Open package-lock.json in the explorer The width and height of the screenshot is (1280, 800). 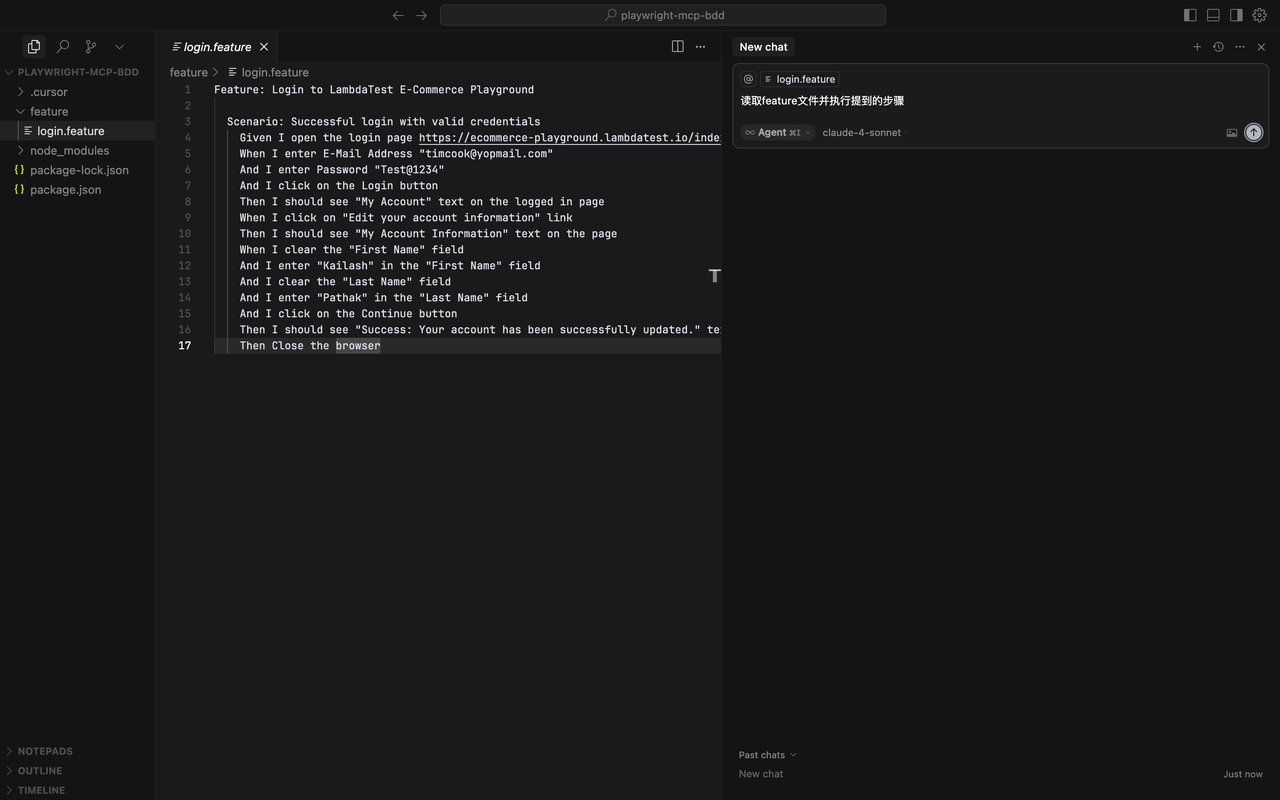[79, 170]
